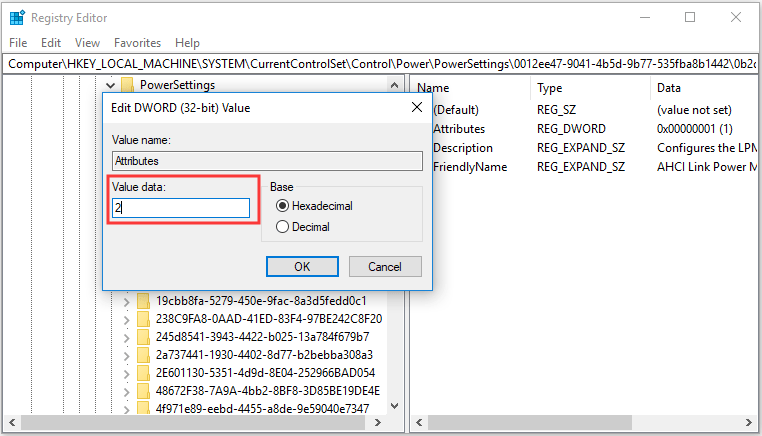Select the Hexadecimal base option
Viewport: 762px width, 436px height.
point(314,206)
